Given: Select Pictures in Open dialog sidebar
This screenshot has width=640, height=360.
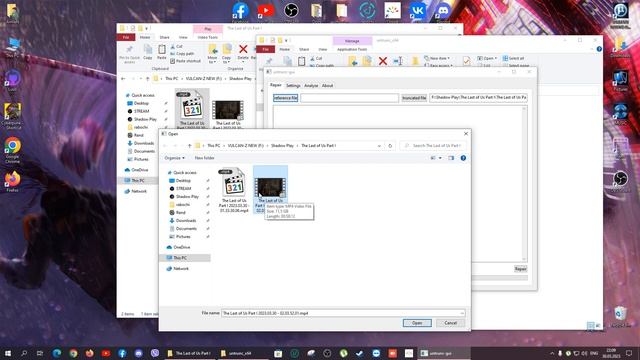Looking at the screenshot, I should click(183, 237).
